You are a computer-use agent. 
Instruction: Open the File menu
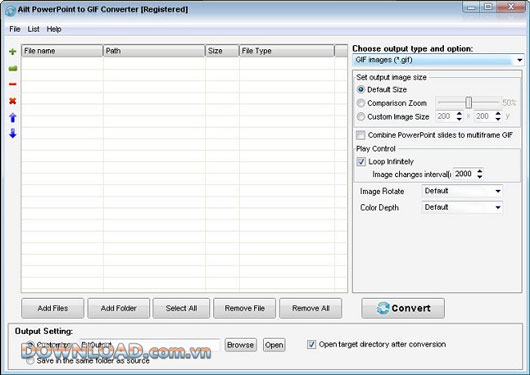pos(15,29)
